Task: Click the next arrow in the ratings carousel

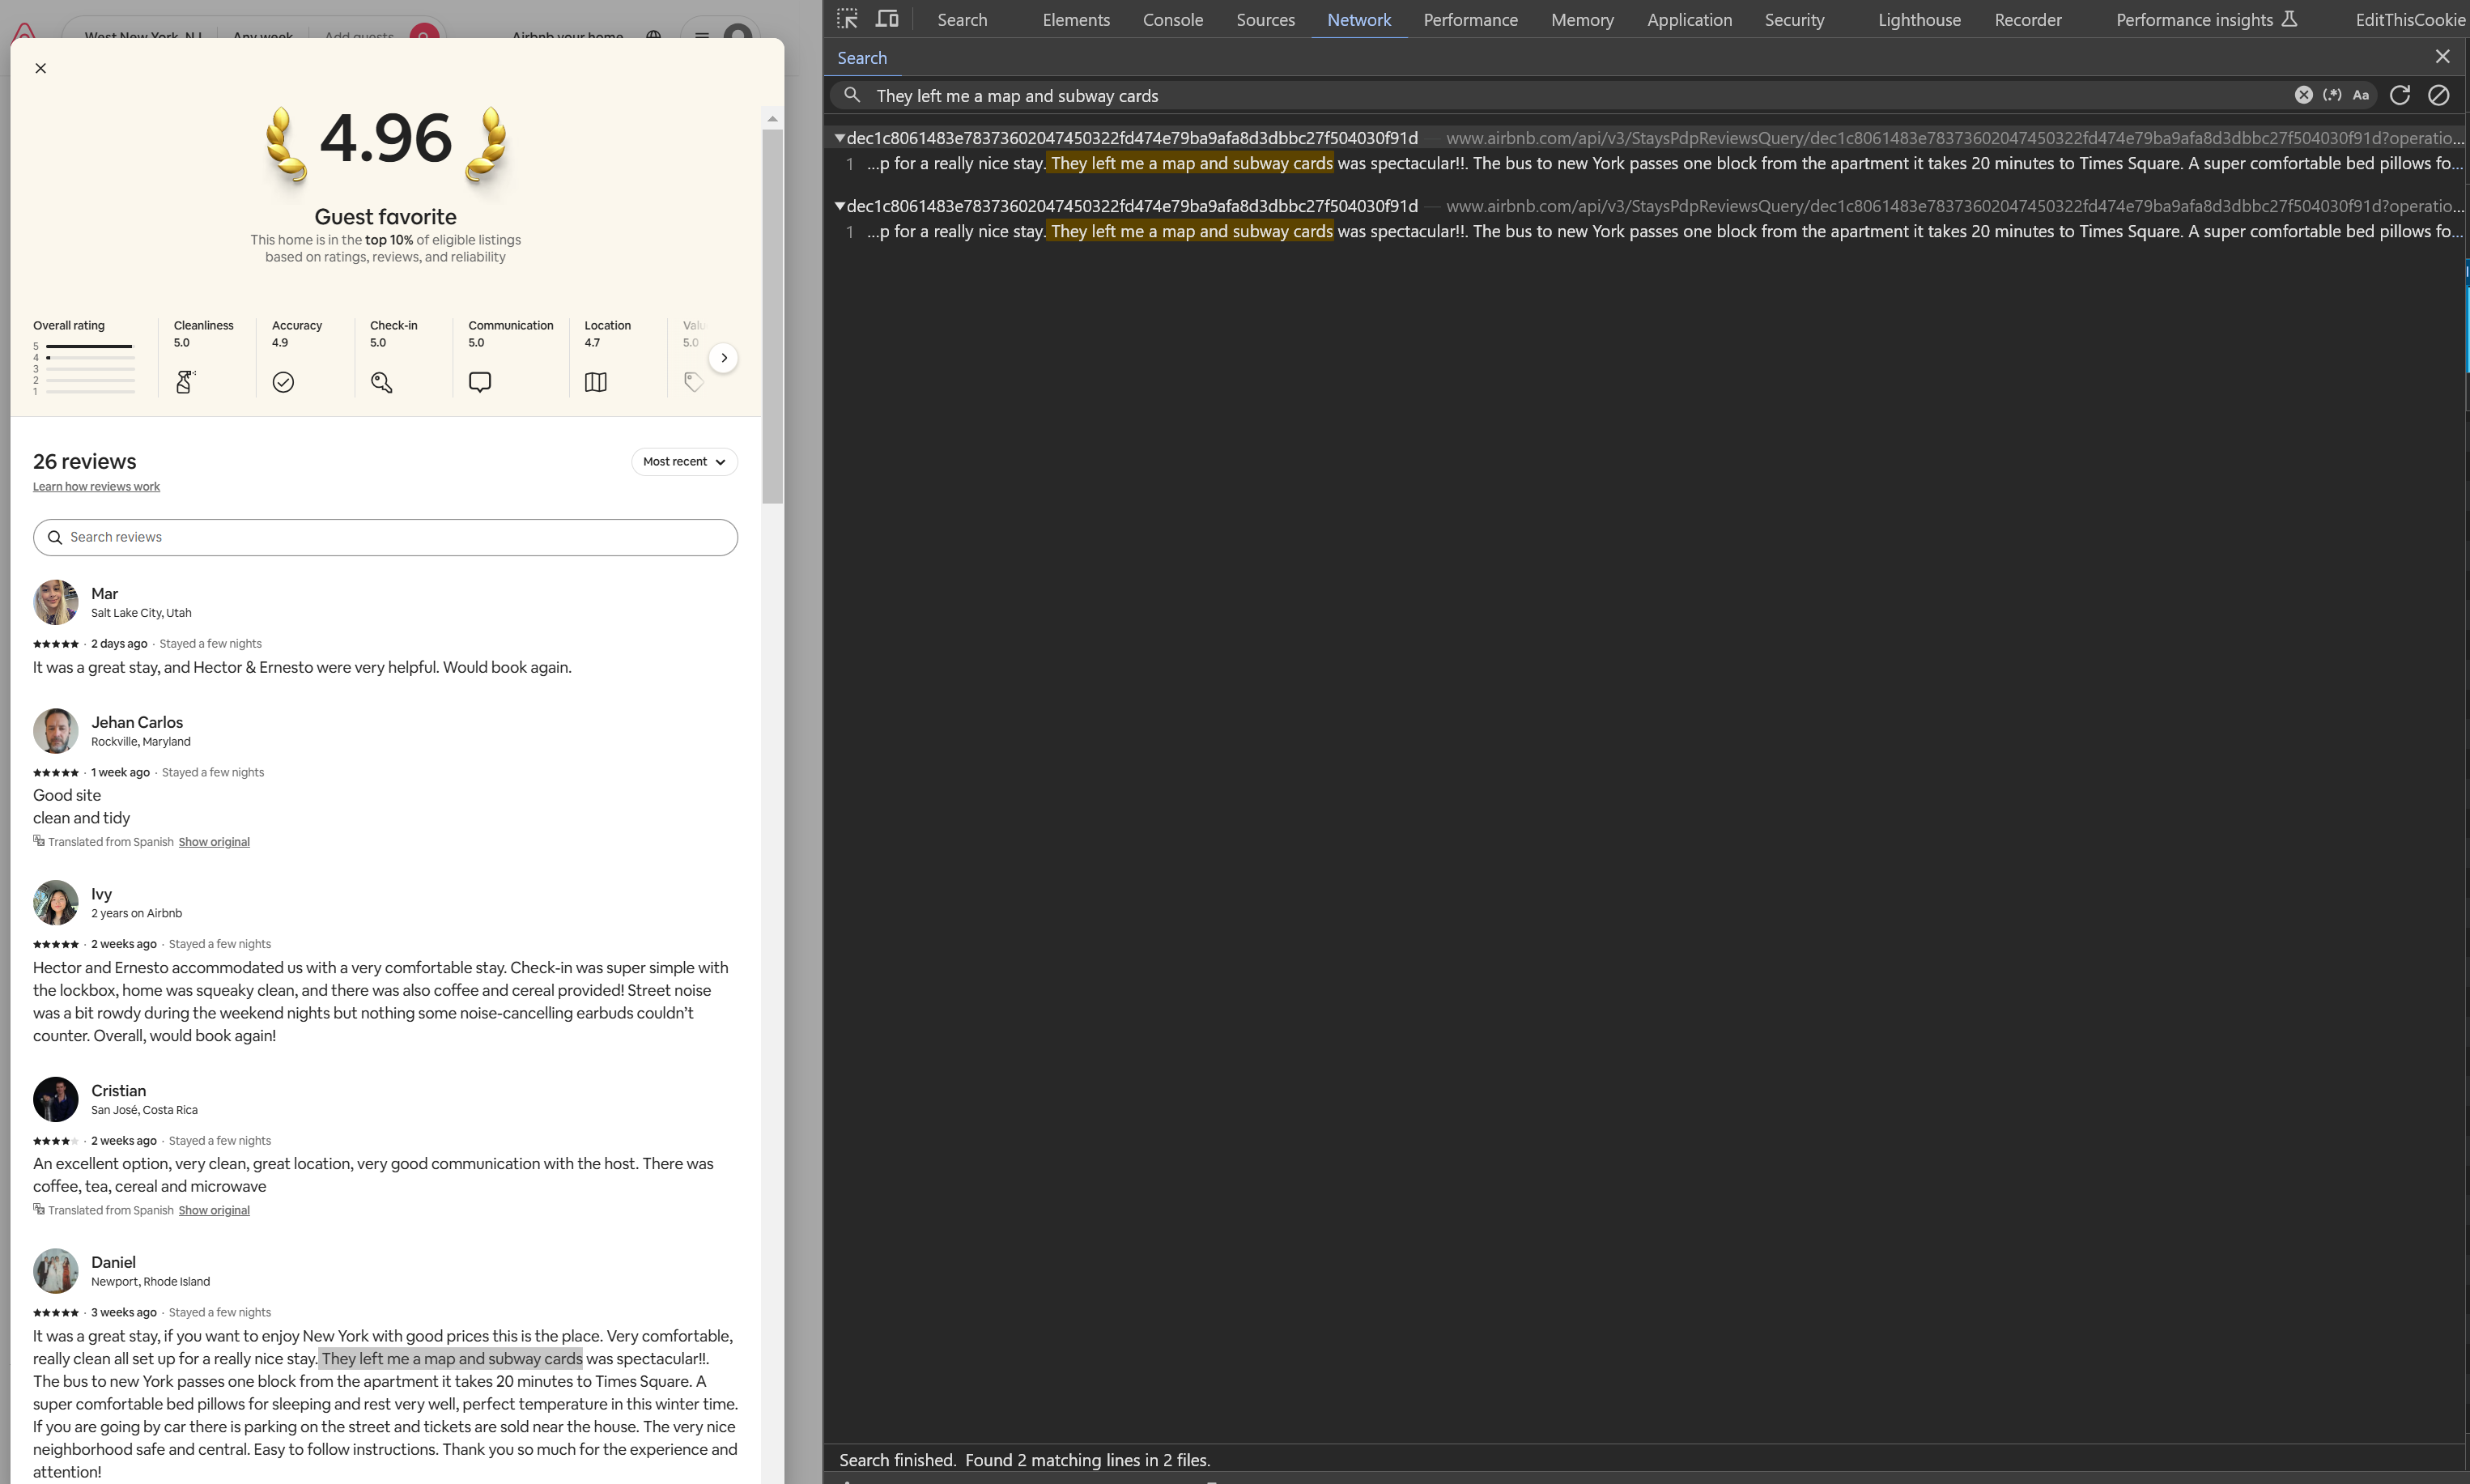Action: (723, 357)
